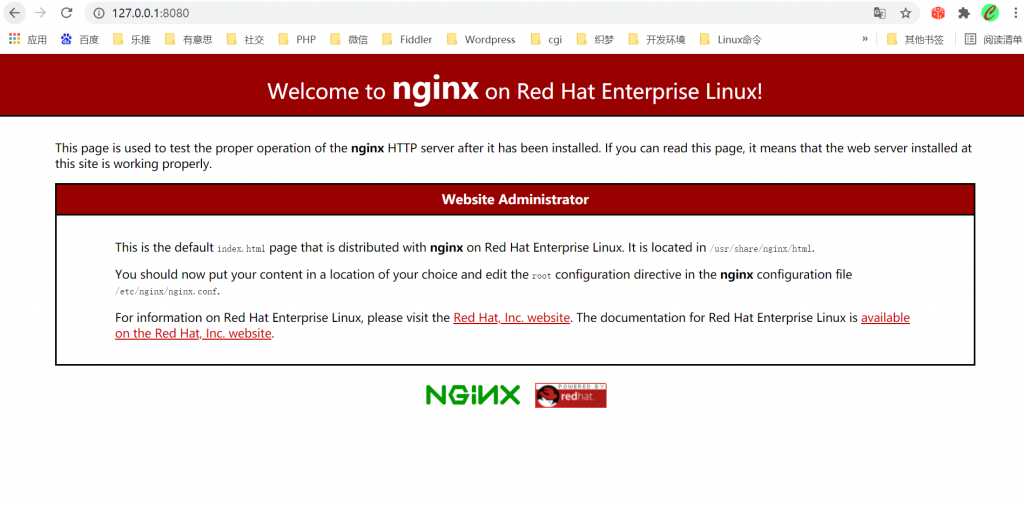
Task: Click the /usr/share/nginx/html path text
Action: [761, 249]
